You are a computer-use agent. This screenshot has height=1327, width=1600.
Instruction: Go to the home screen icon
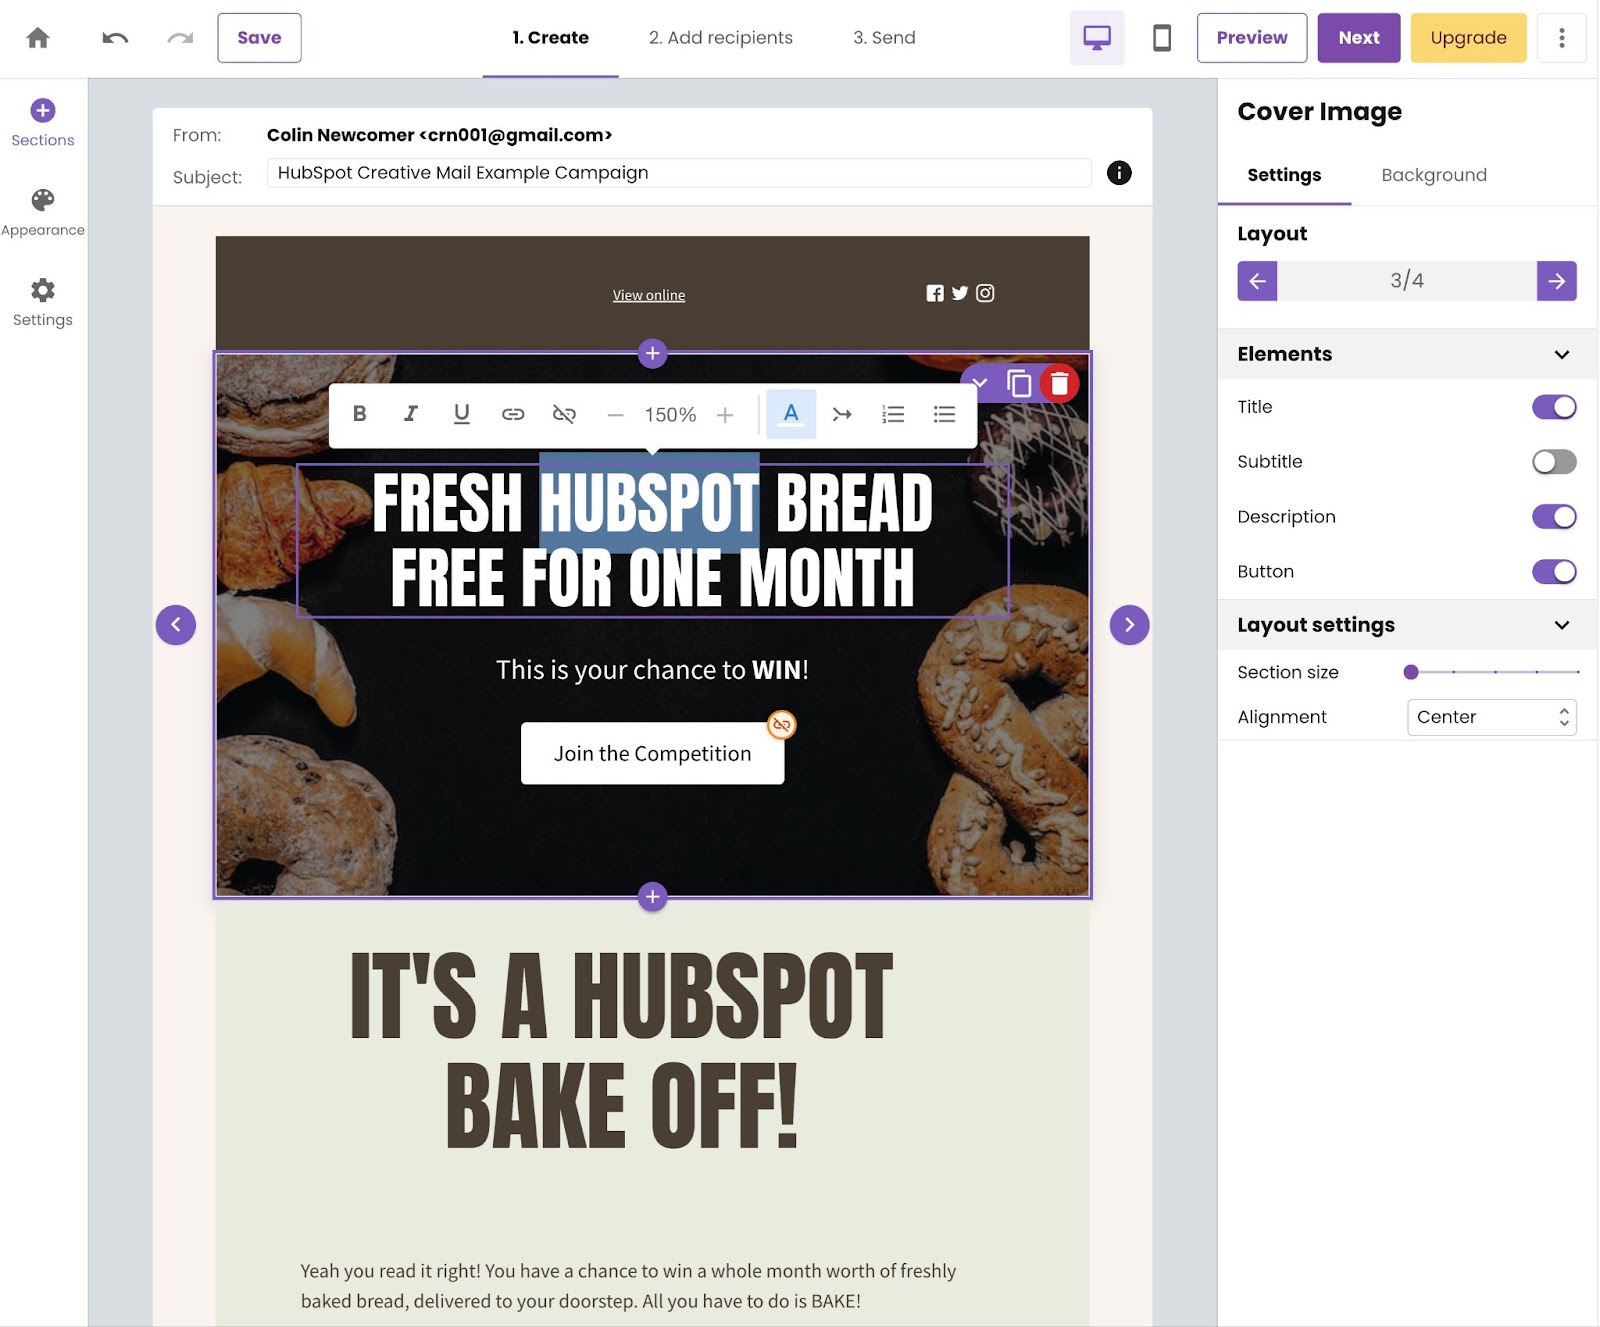coord(38,38)
